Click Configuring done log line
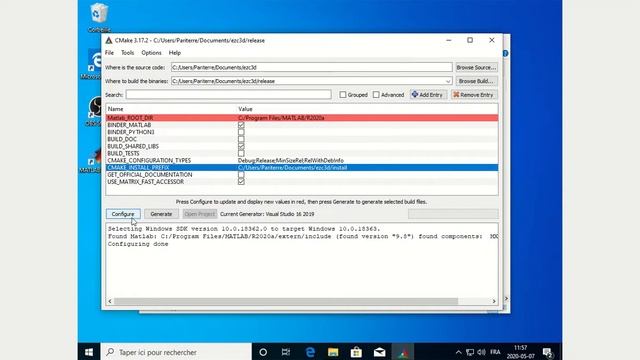The image size is (640, 360). coord(138,244)
